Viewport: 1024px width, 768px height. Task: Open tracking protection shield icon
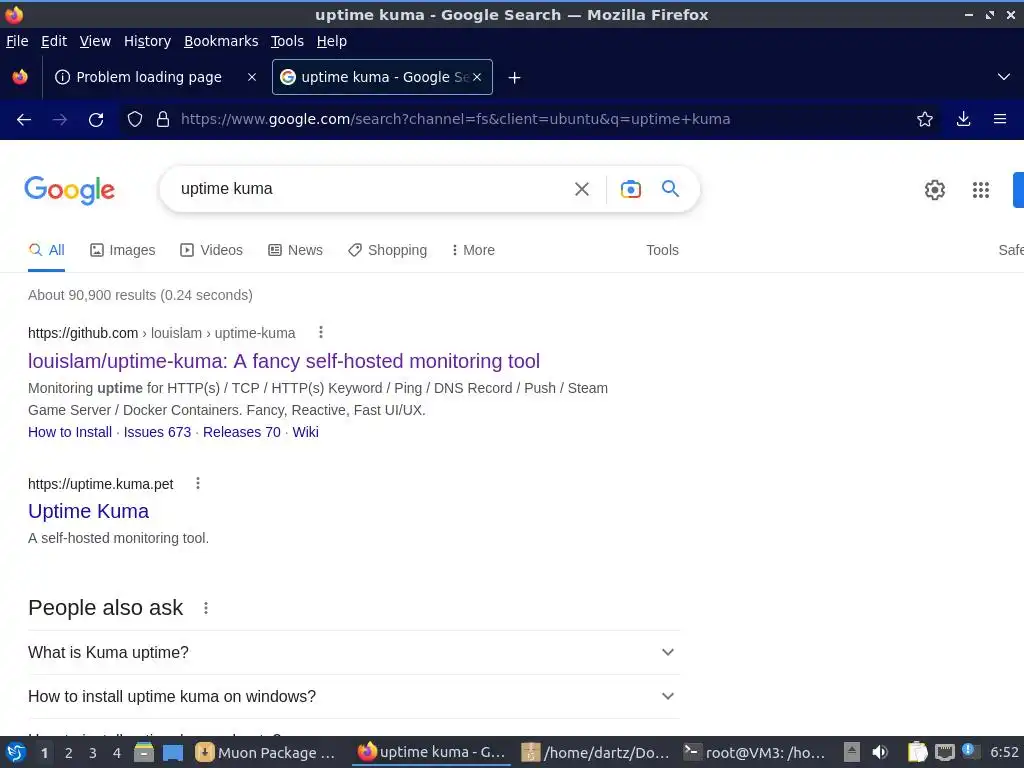point(135,120)
